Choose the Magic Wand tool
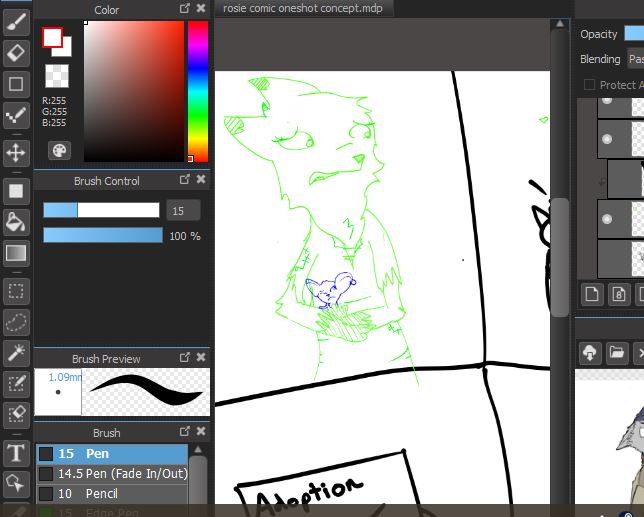 [x=16, y=352]
